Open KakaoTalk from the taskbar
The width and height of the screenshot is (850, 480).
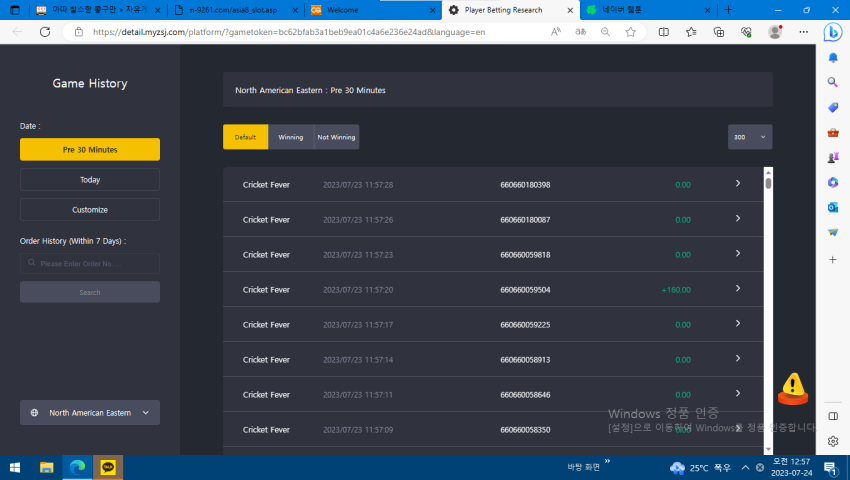pos(108,467)
